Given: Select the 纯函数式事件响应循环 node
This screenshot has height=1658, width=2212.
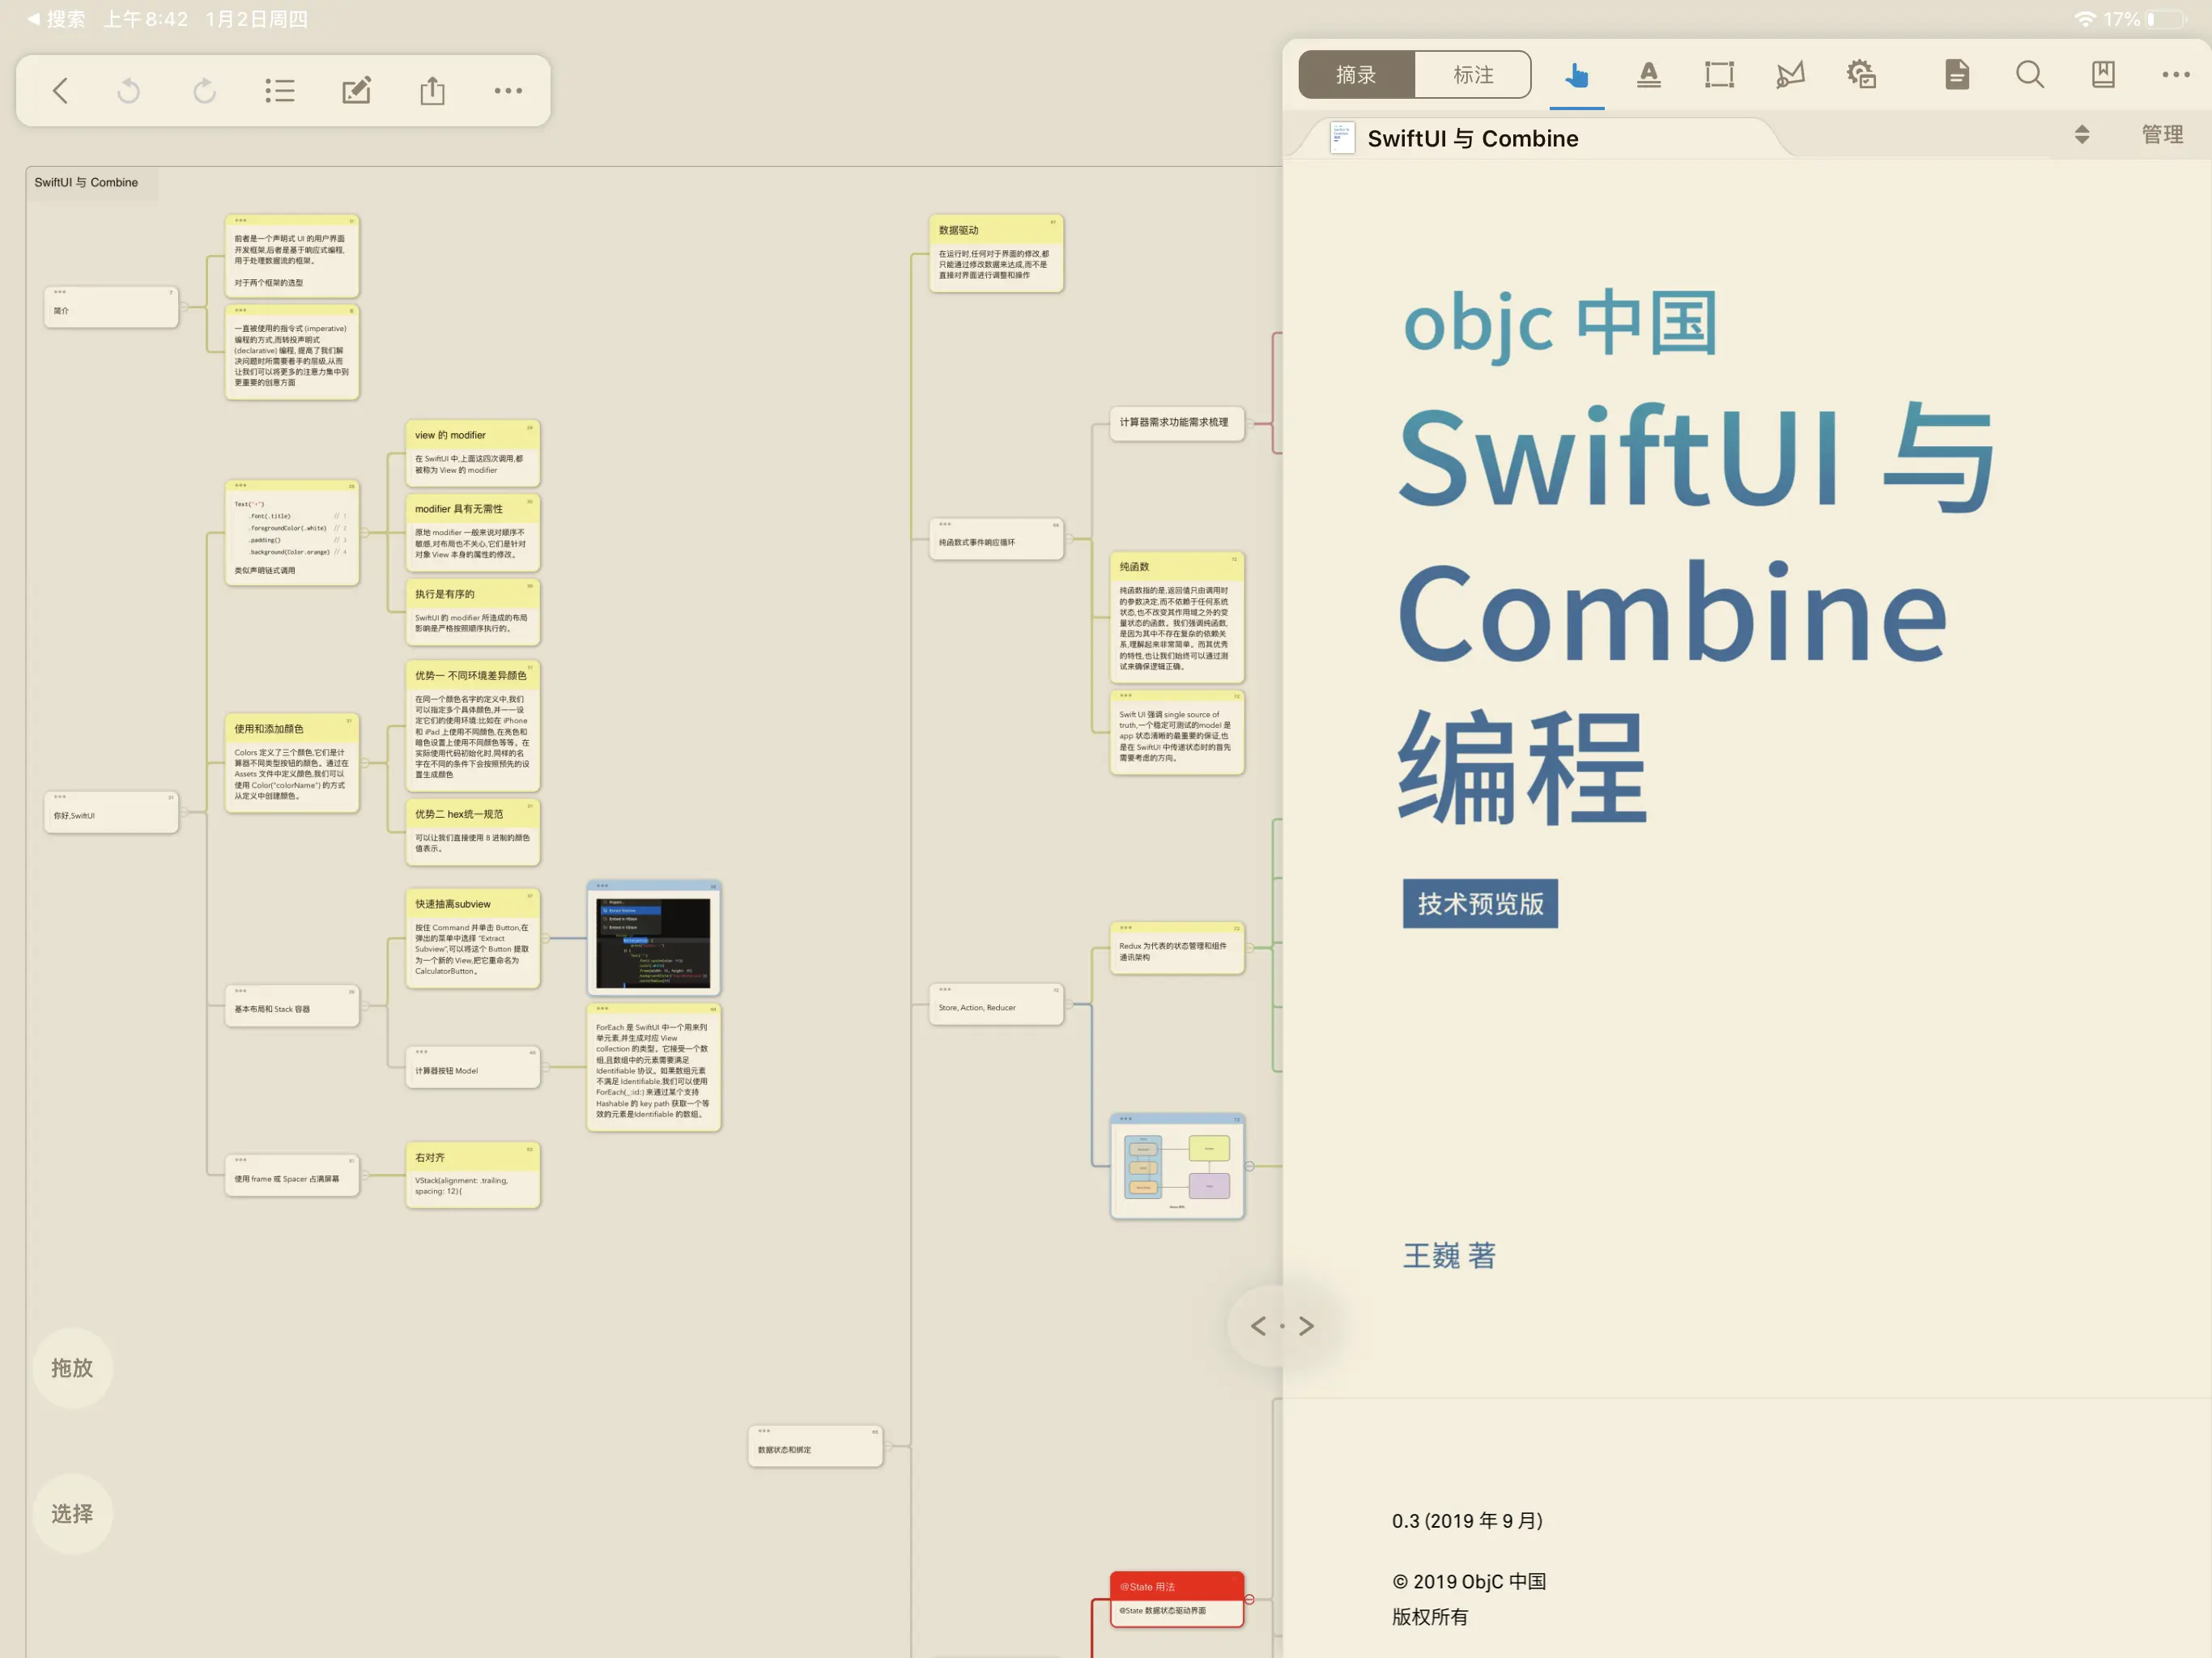Looking at the screenshot, I should [996, 539].
